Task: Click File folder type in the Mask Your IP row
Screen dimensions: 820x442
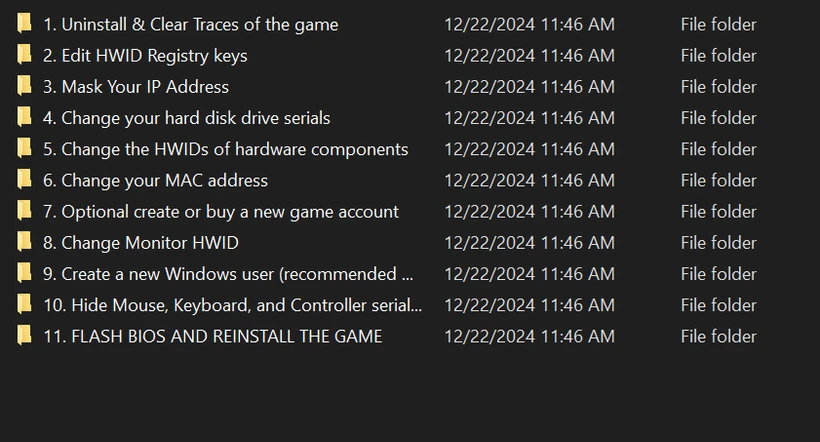Action: (x=719, y=87)
